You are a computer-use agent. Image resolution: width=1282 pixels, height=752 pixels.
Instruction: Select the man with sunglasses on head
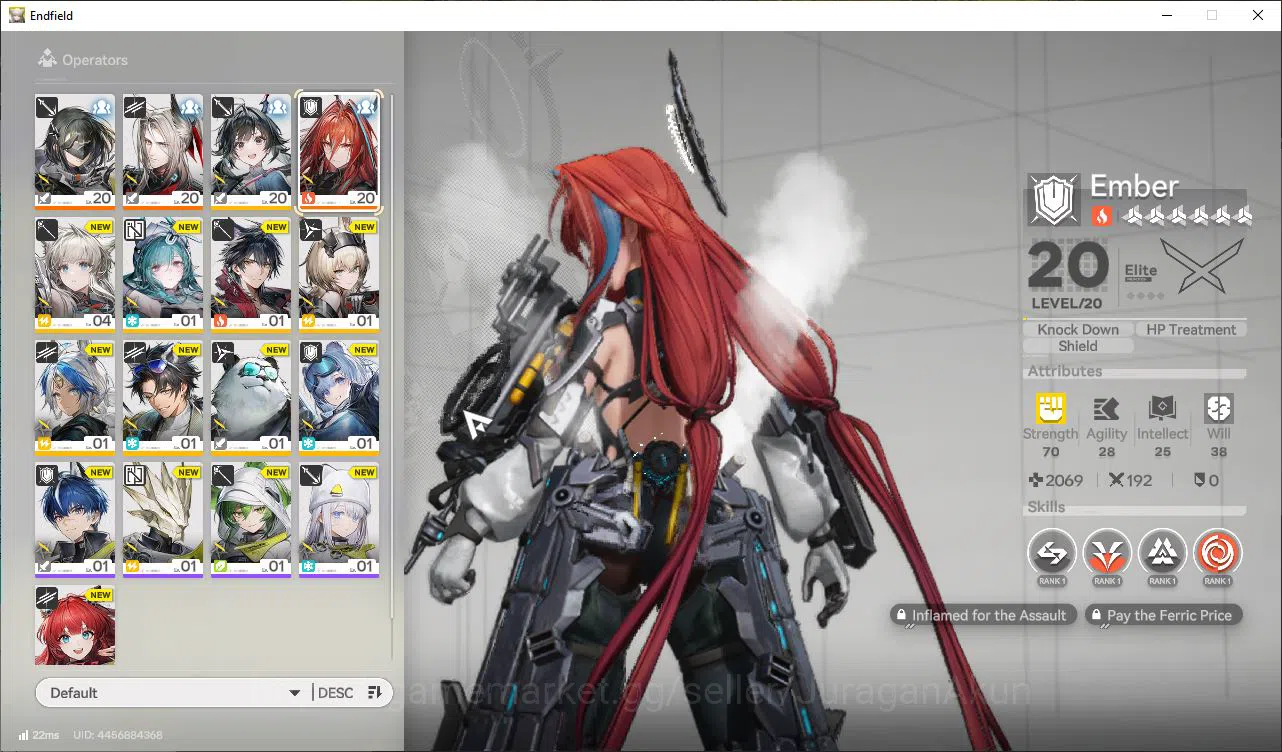[x=163, y=398]
